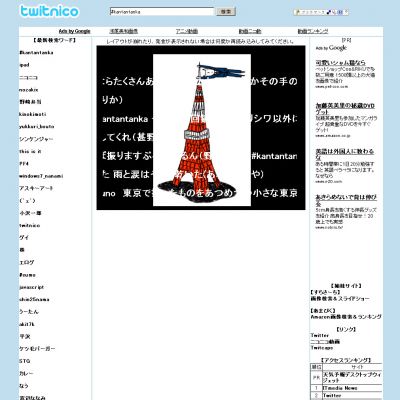The width and height of the screenshot is (400, 400).
Task: Select the ipad search word
Action: 24,65
